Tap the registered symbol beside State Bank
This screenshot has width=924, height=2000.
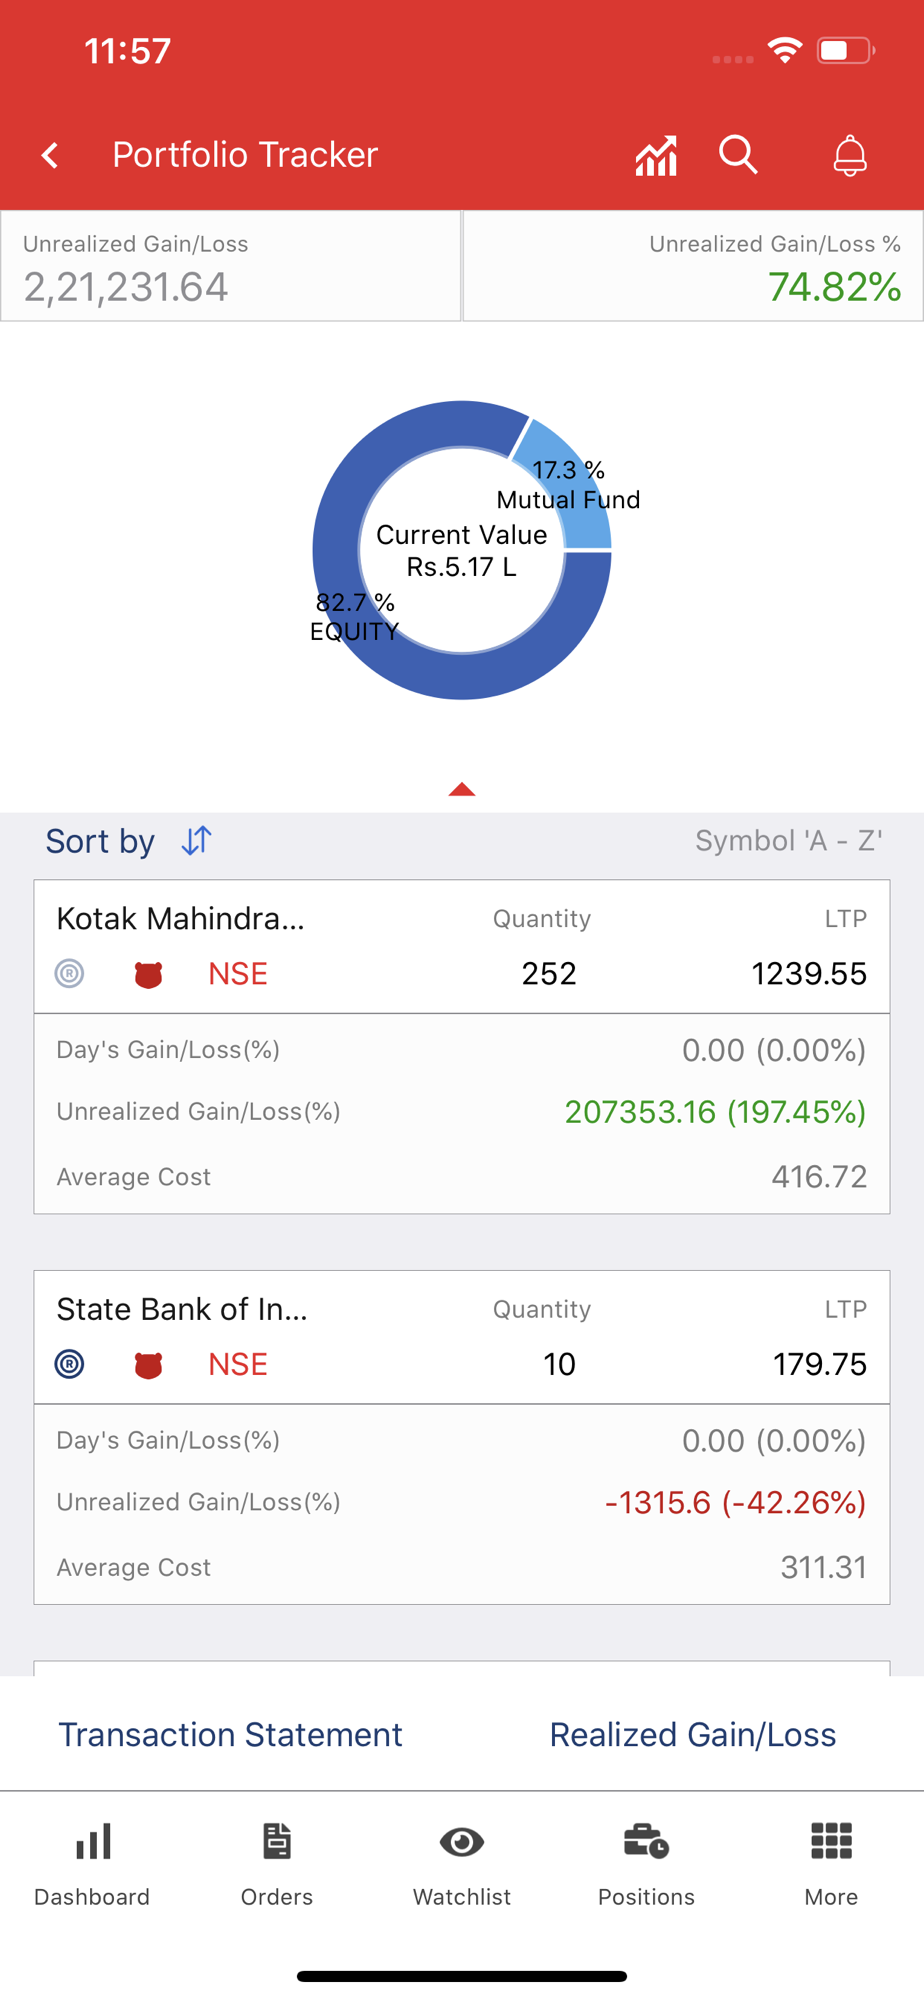(69, 1364)
